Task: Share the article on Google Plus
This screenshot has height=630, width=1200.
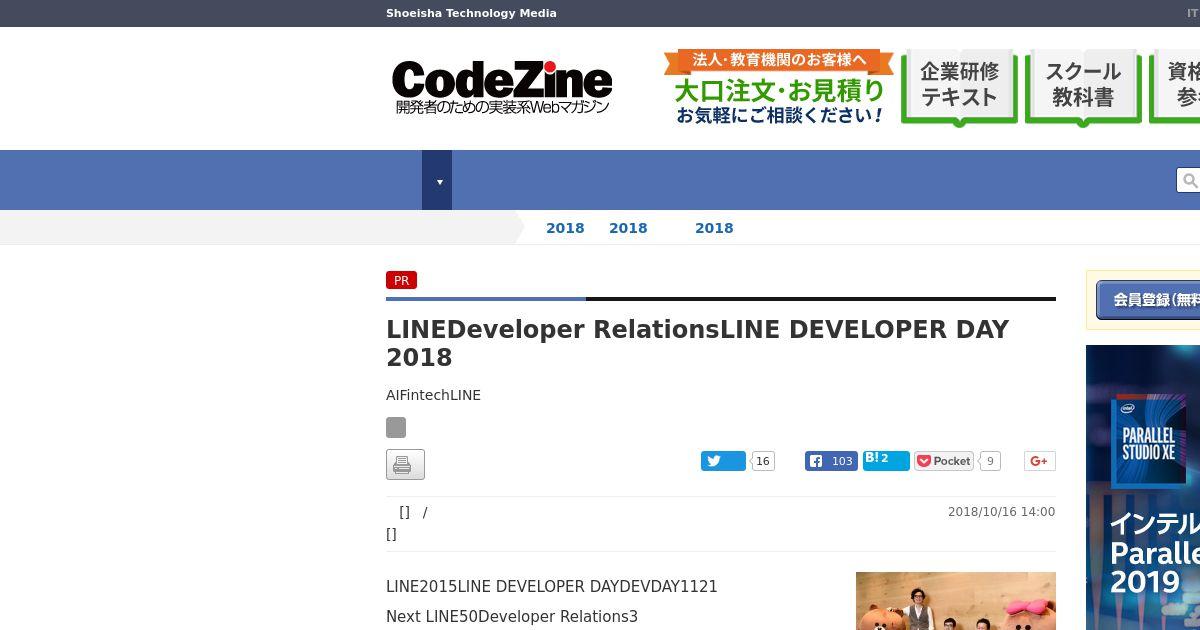Action: point(1040,461)
